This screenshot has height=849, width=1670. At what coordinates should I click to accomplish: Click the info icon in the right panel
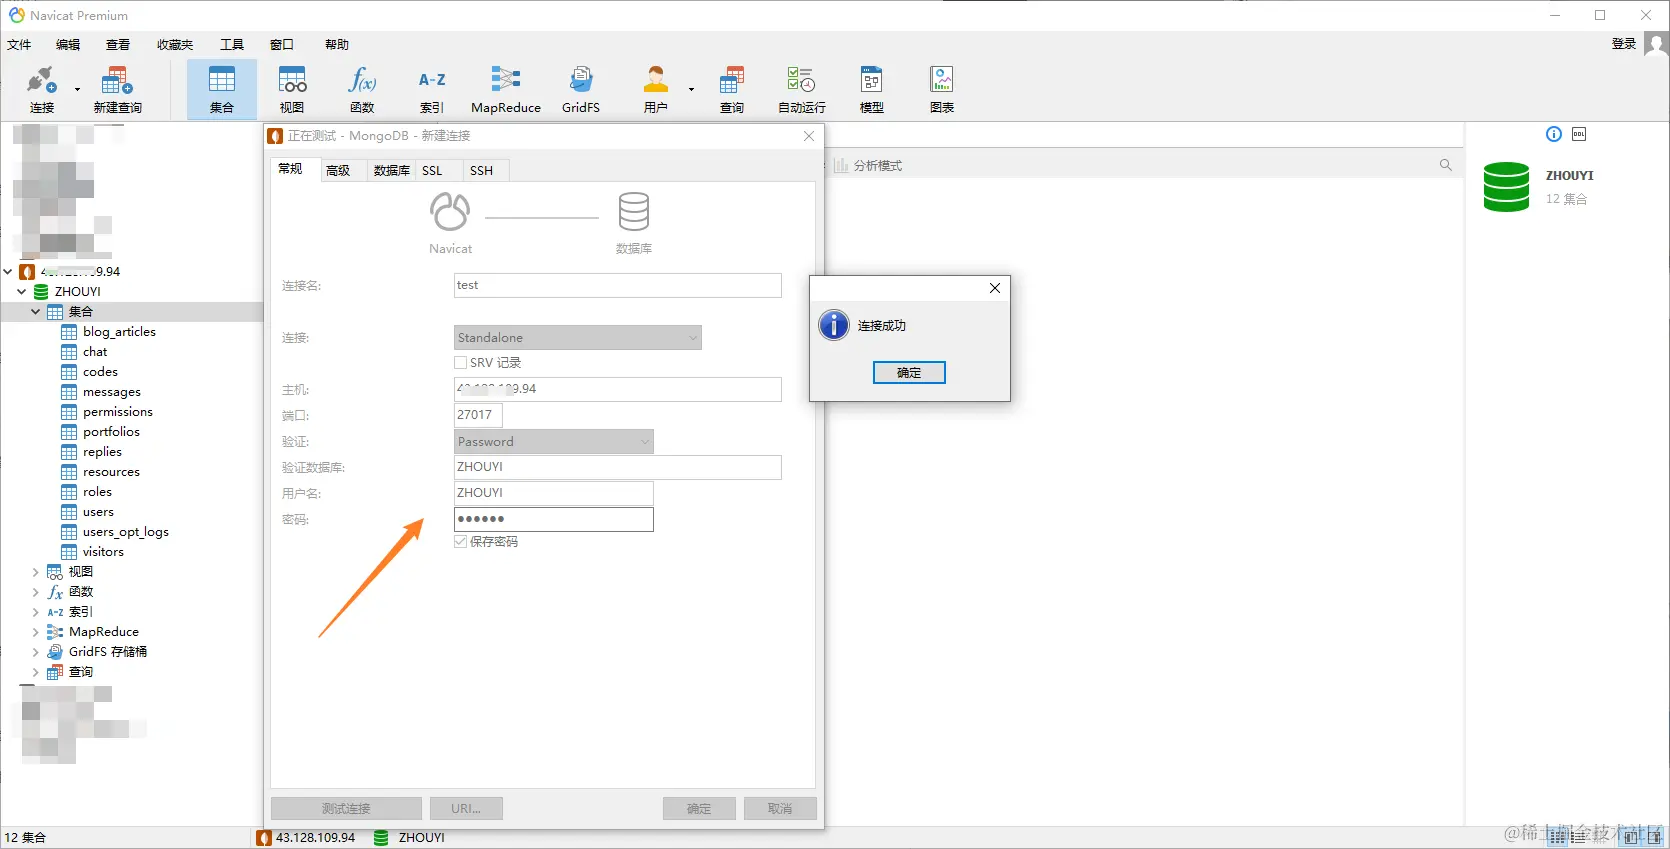(1554, 134)
